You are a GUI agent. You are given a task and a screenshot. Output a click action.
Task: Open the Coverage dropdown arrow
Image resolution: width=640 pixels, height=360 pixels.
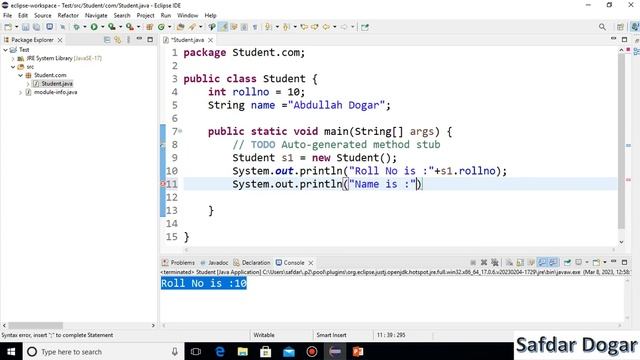click(120, 27)
